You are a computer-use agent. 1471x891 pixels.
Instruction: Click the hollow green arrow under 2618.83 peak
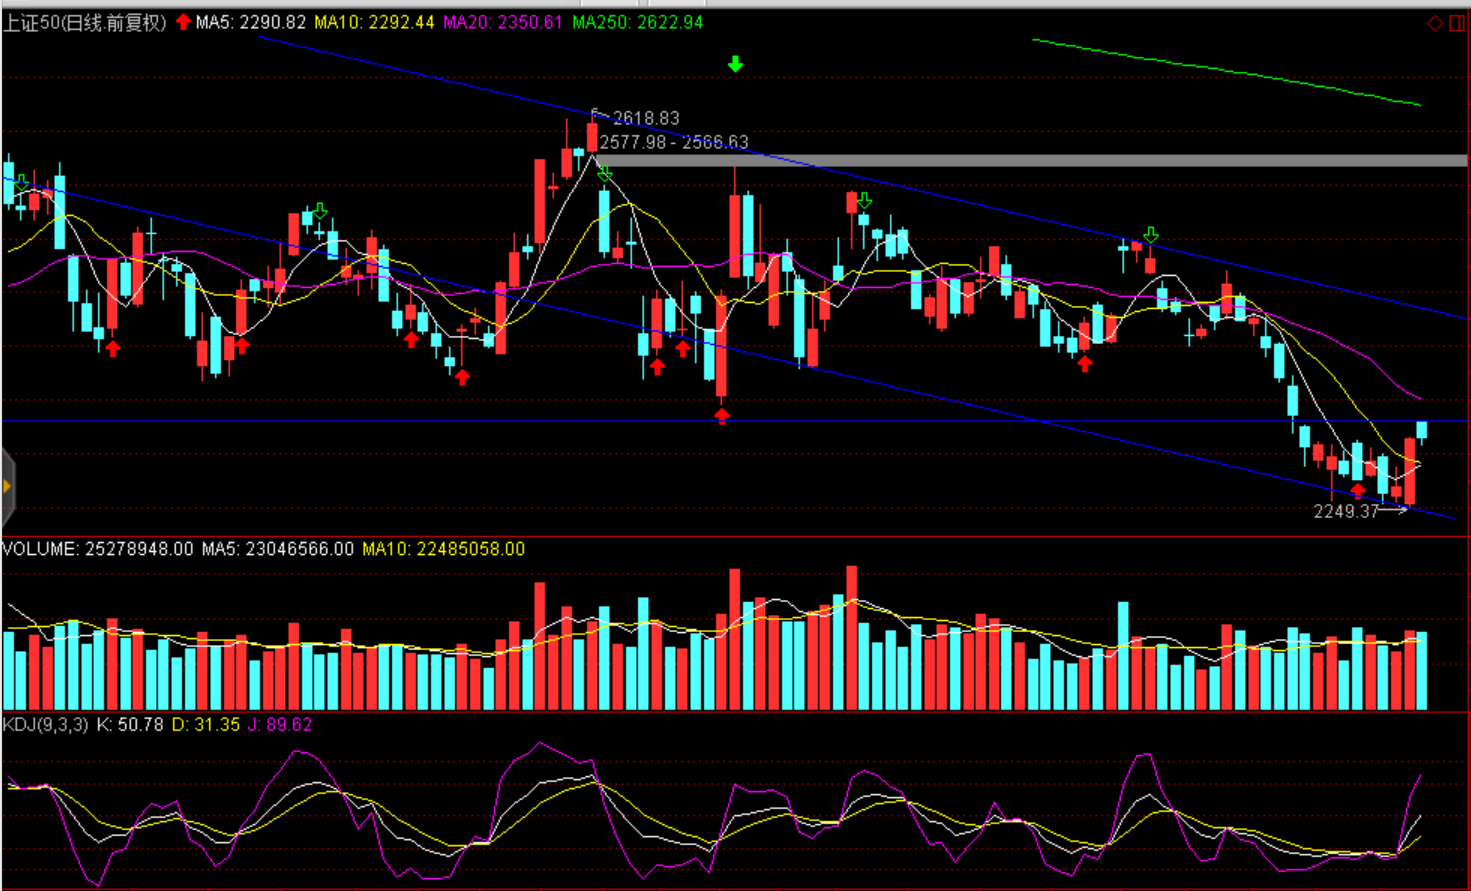pyautogui.click(x=605, y=175)
